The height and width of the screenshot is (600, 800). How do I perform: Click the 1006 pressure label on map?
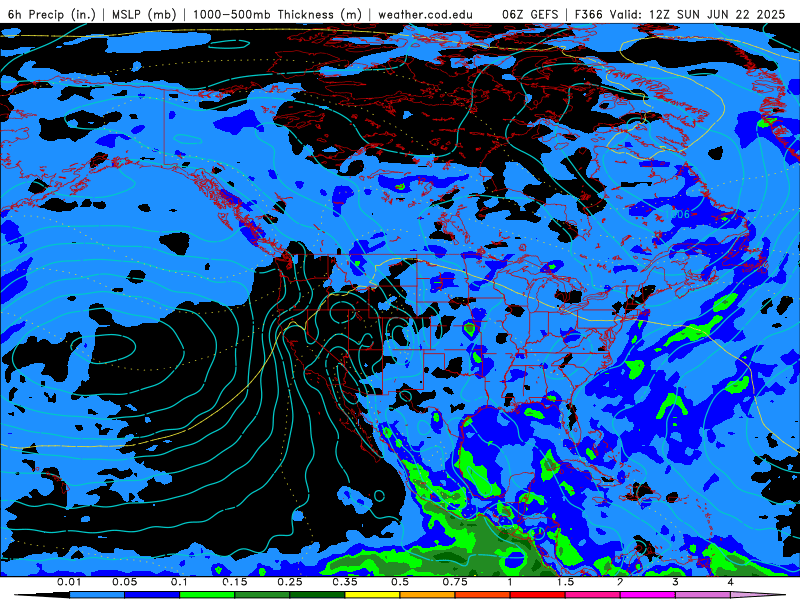[678, 214]
